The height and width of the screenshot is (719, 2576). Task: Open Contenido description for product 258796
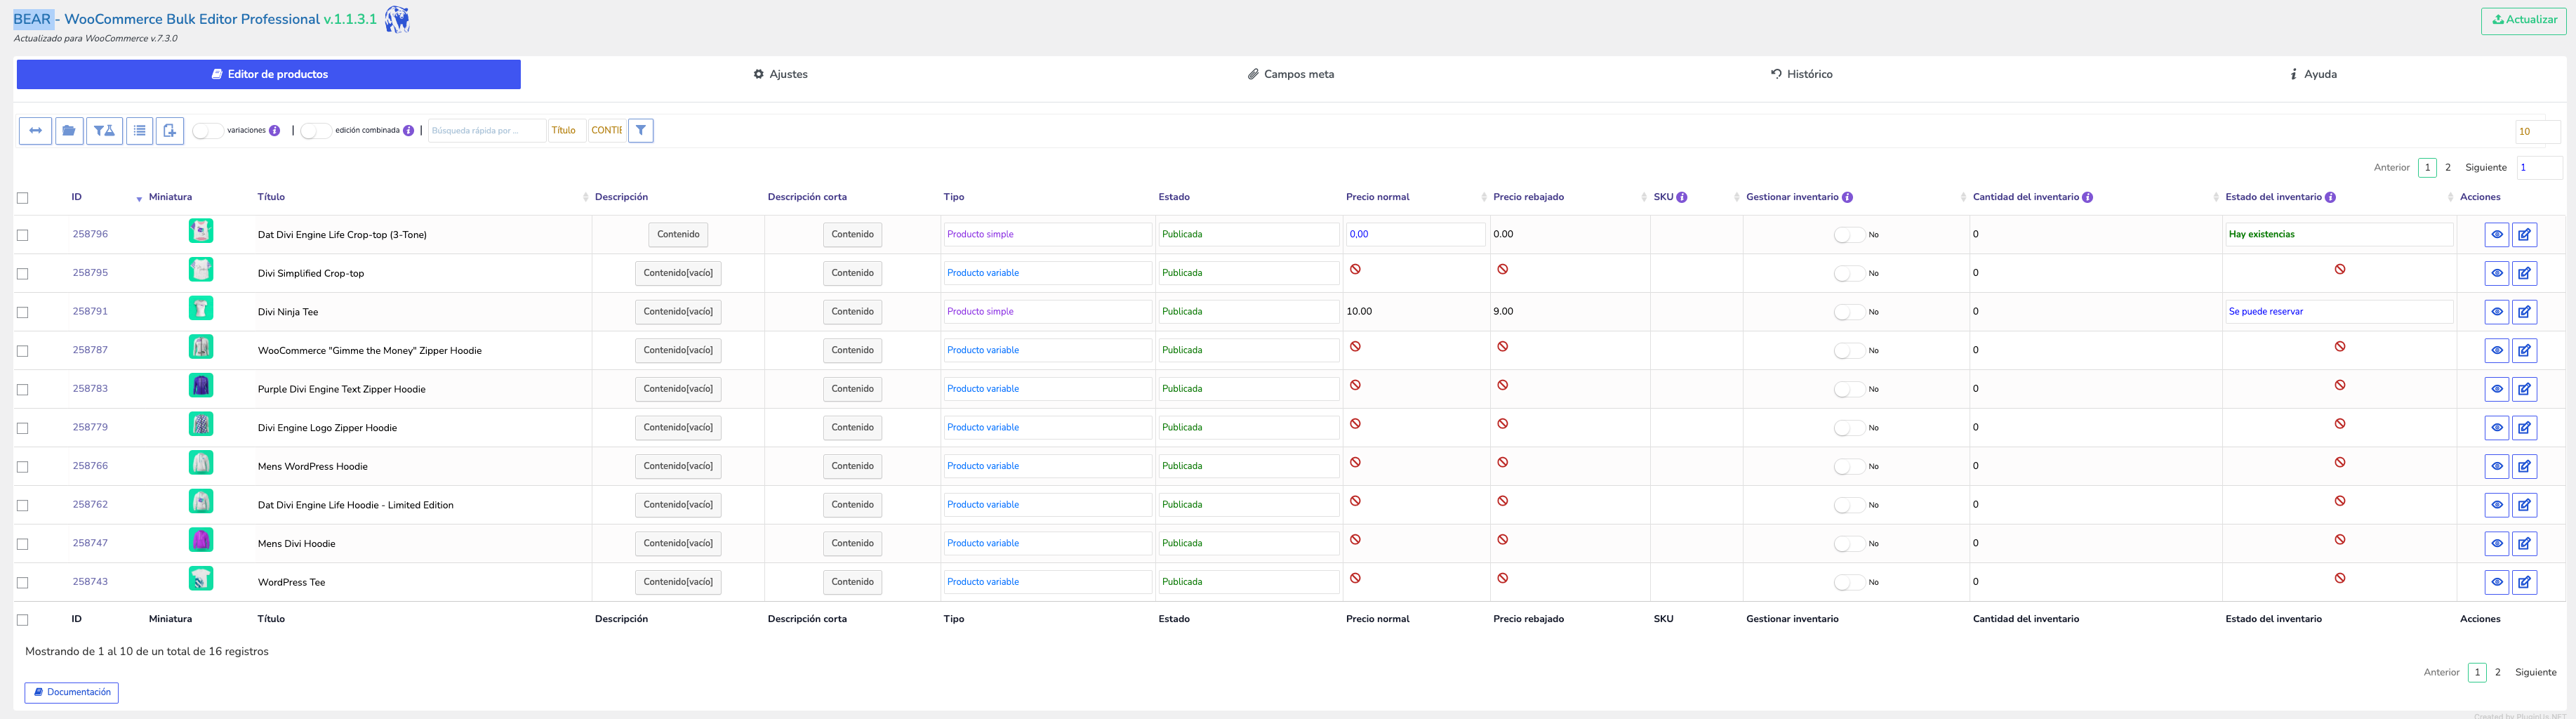point(678,234)
